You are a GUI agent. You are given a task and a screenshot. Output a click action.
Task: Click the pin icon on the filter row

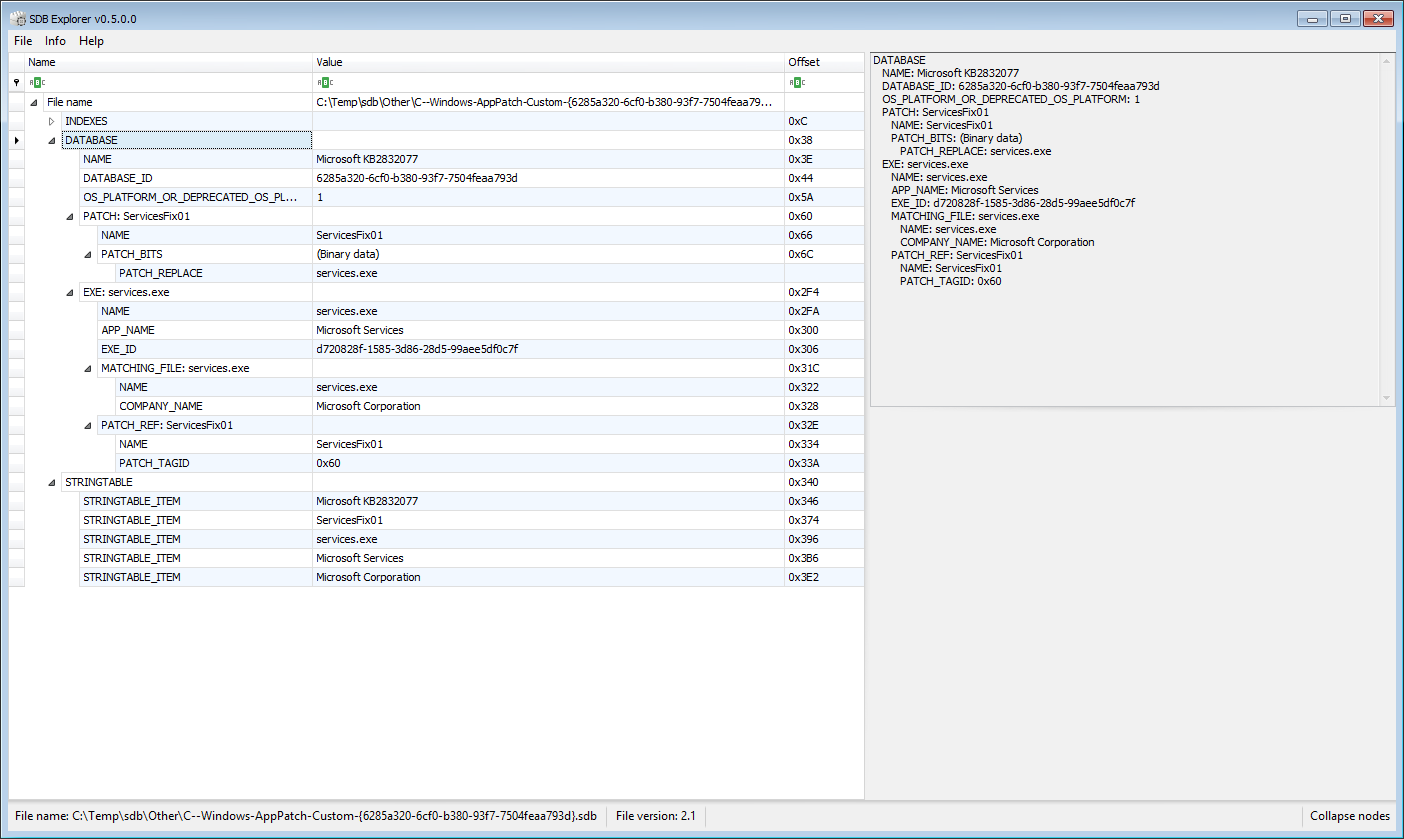coord(16,83)
